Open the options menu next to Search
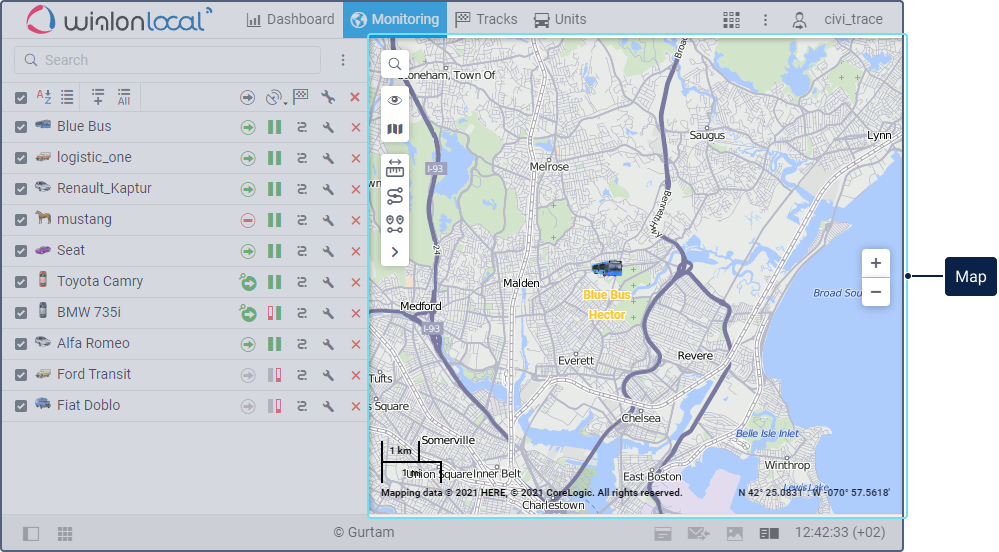 tap(343, 60)
